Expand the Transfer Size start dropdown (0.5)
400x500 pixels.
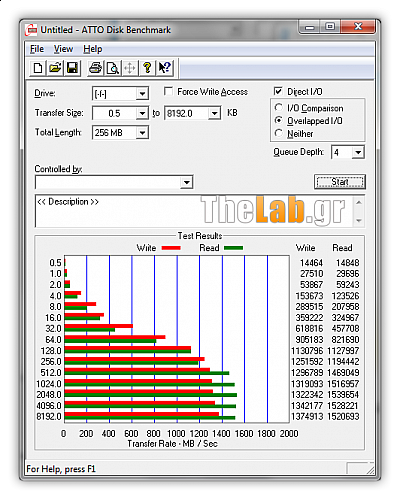pyautogui.click(x=142, y=113)
